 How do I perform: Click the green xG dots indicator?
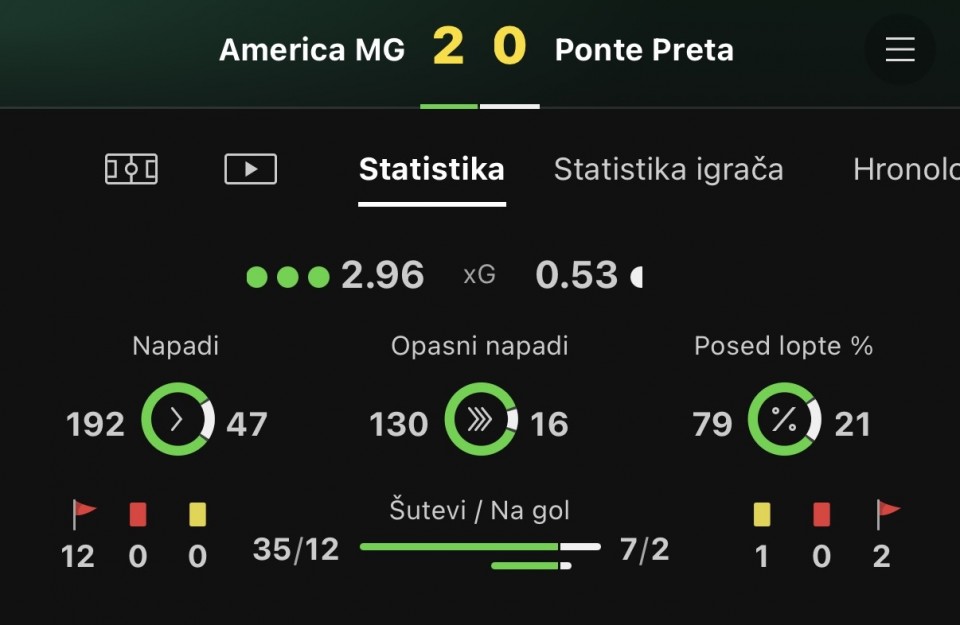tap(288, 277)
